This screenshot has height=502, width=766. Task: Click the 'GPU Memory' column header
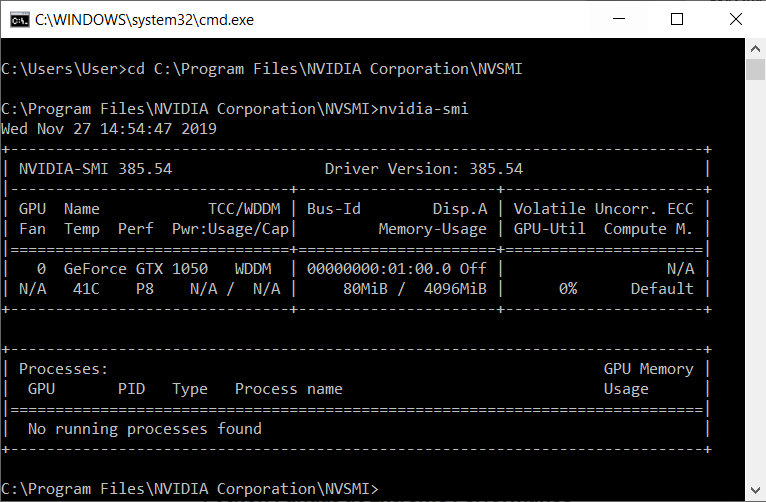click(648, 369)
